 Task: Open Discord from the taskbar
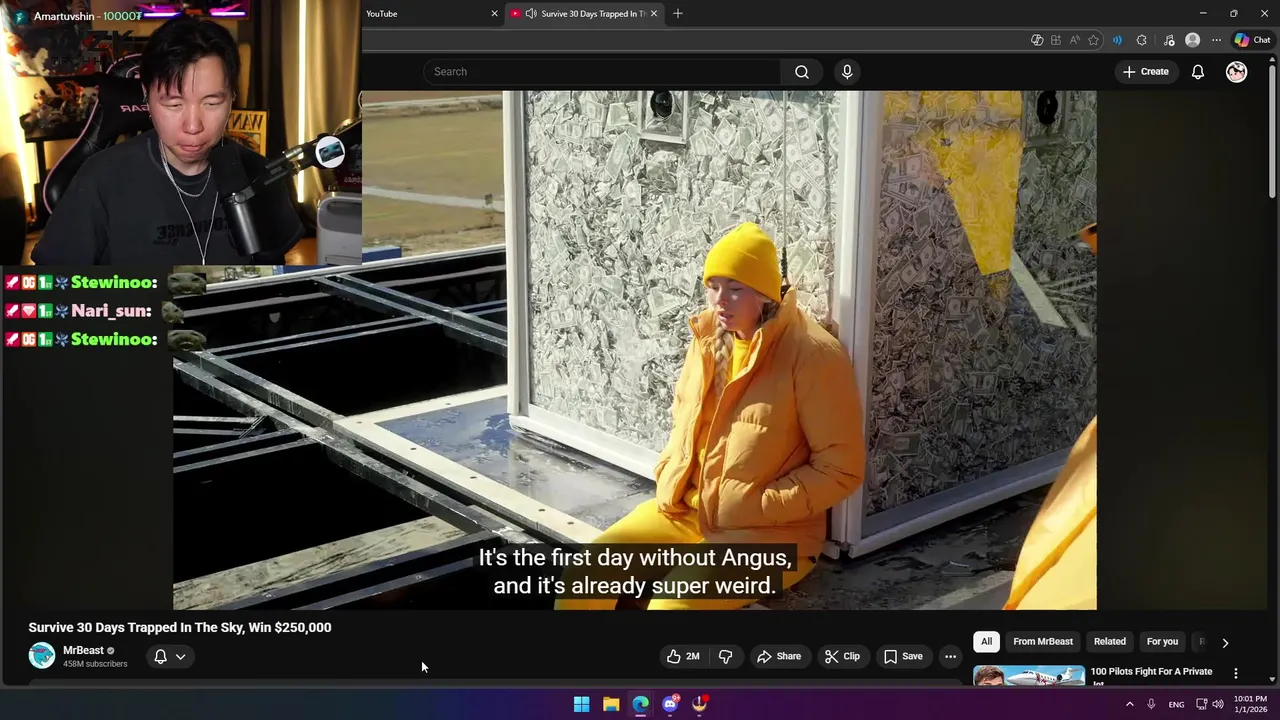click(x=670, y=704)
